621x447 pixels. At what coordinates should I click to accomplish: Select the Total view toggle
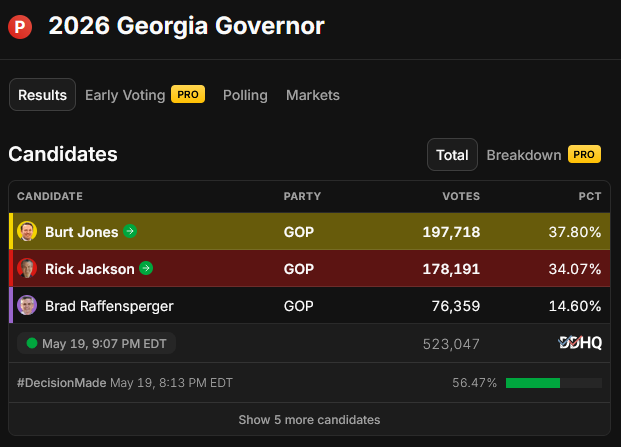452,154
